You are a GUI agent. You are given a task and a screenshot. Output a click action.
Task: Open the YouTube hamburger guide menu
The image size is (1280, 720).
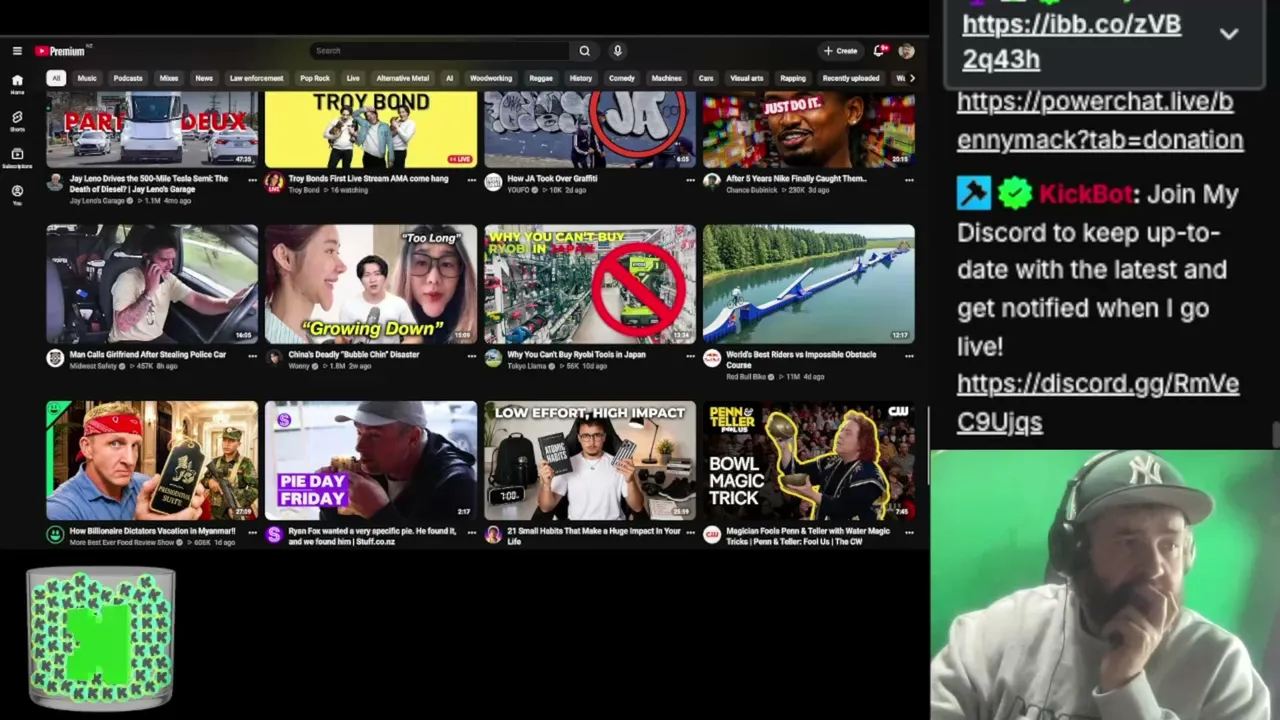[17, 51]
